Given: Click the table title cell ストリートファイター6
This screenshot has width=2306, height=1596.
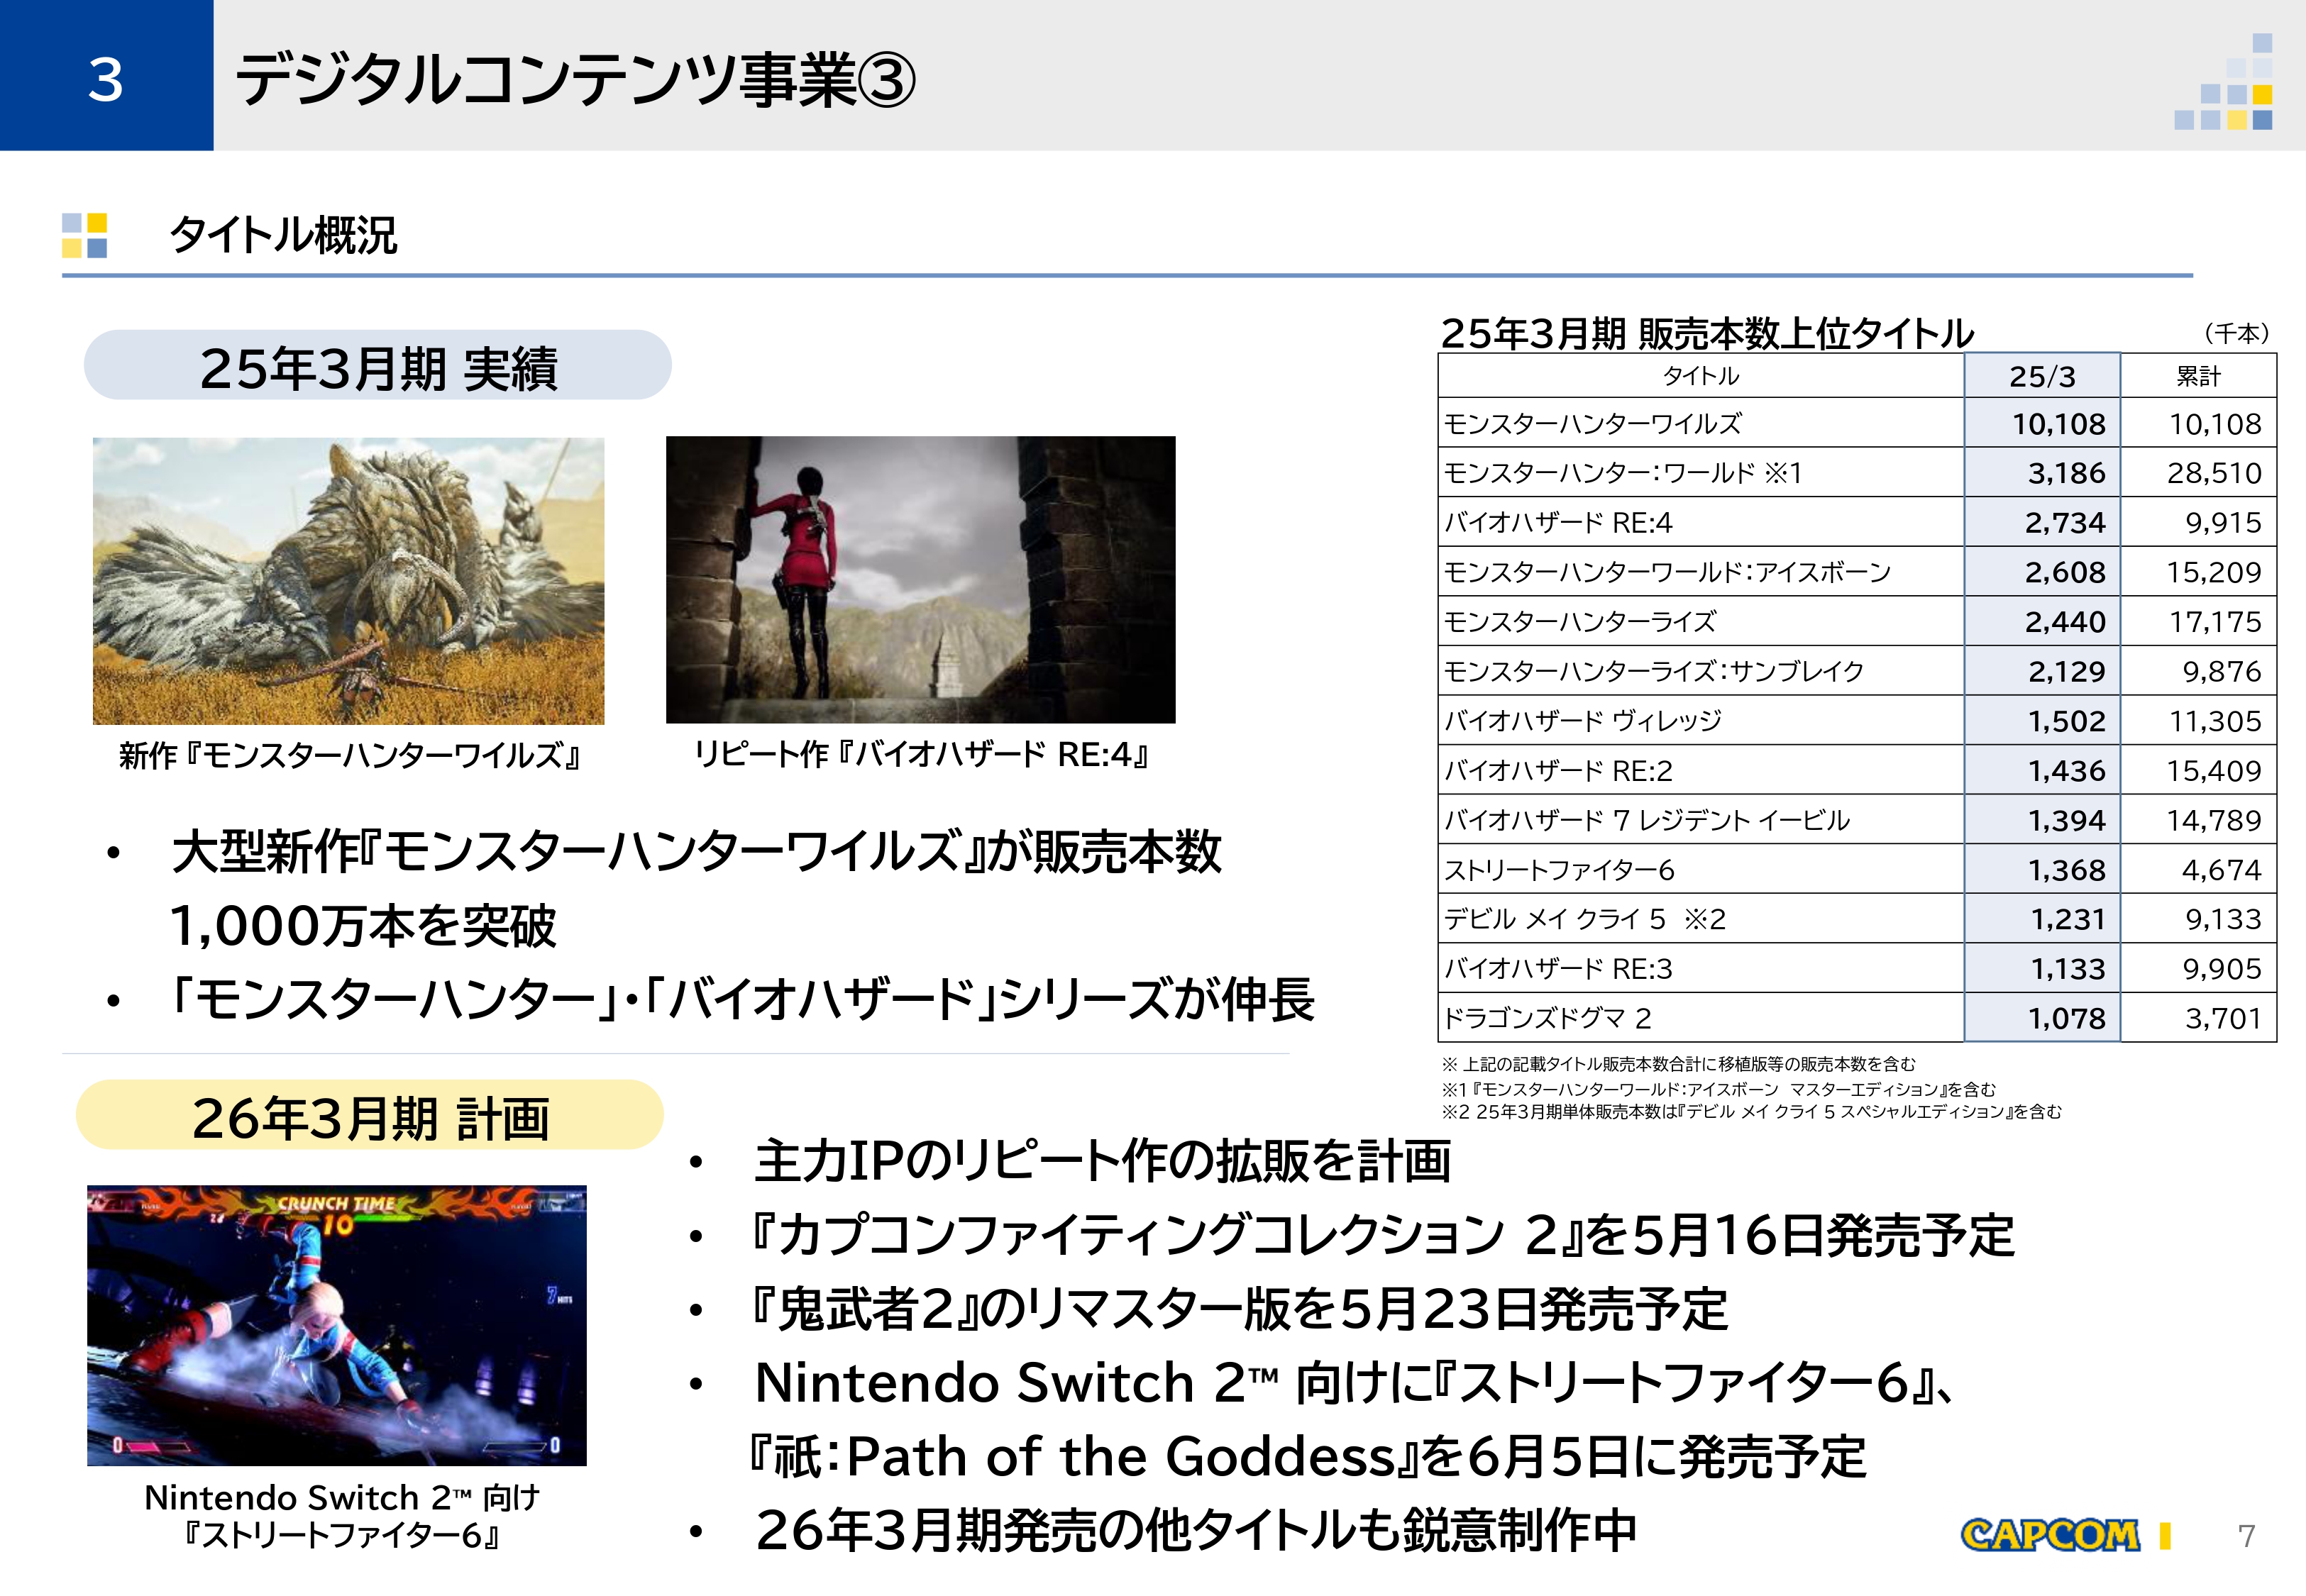Looking at the screenshot, I should click(x=1701, y=869).
